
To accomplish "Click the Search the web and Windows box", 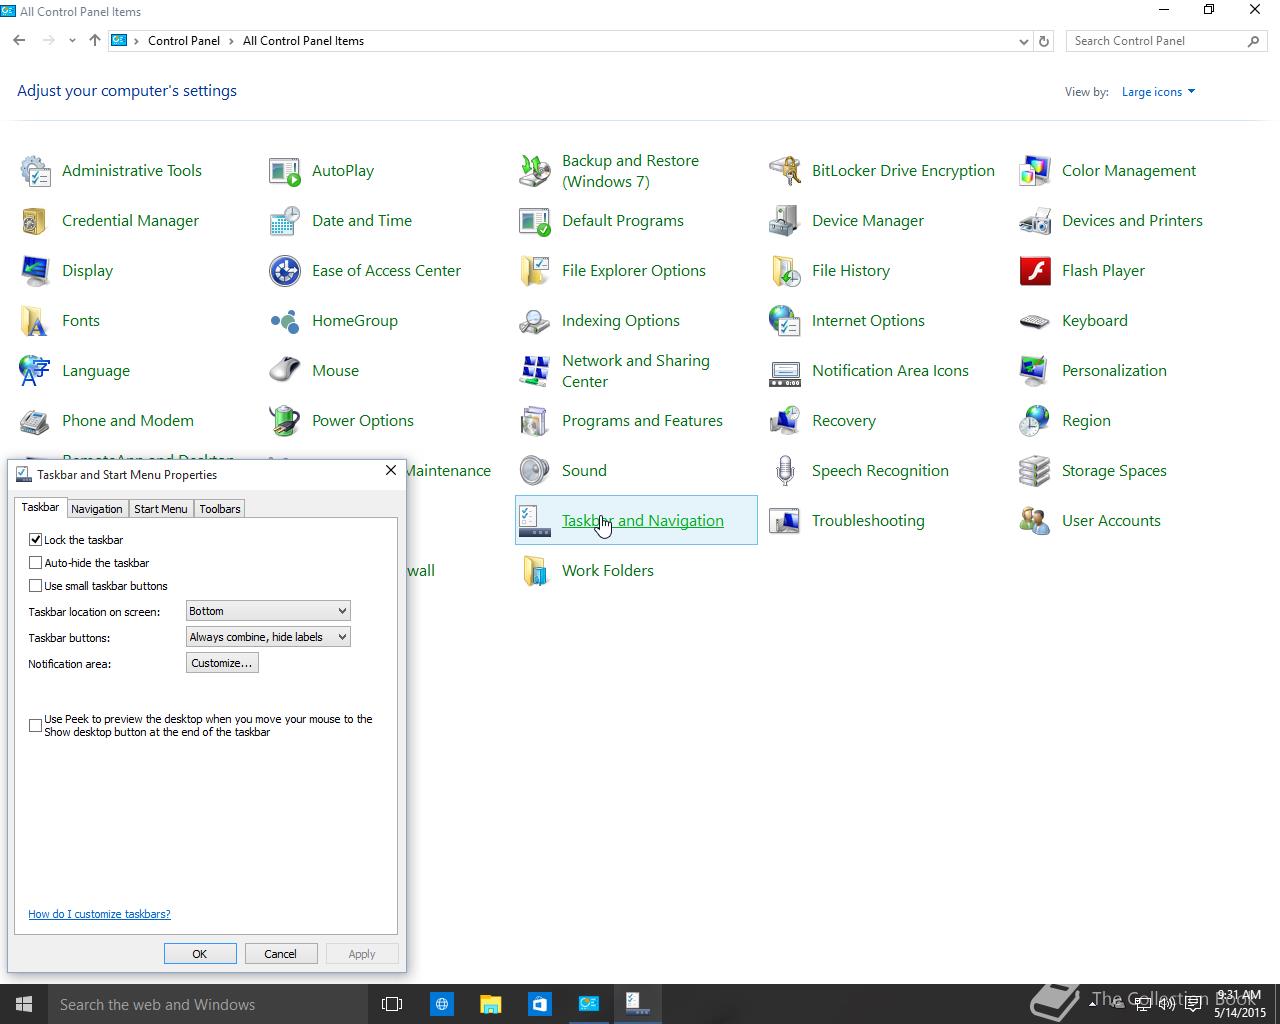I will coord(208,1004).
